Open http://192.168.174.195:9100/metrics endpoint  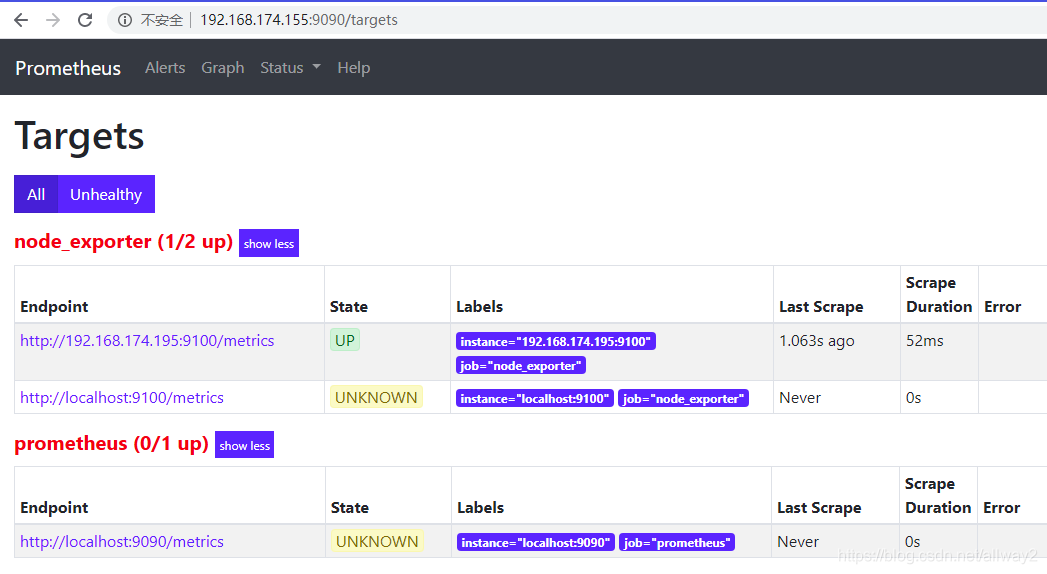tap(147, 341)
